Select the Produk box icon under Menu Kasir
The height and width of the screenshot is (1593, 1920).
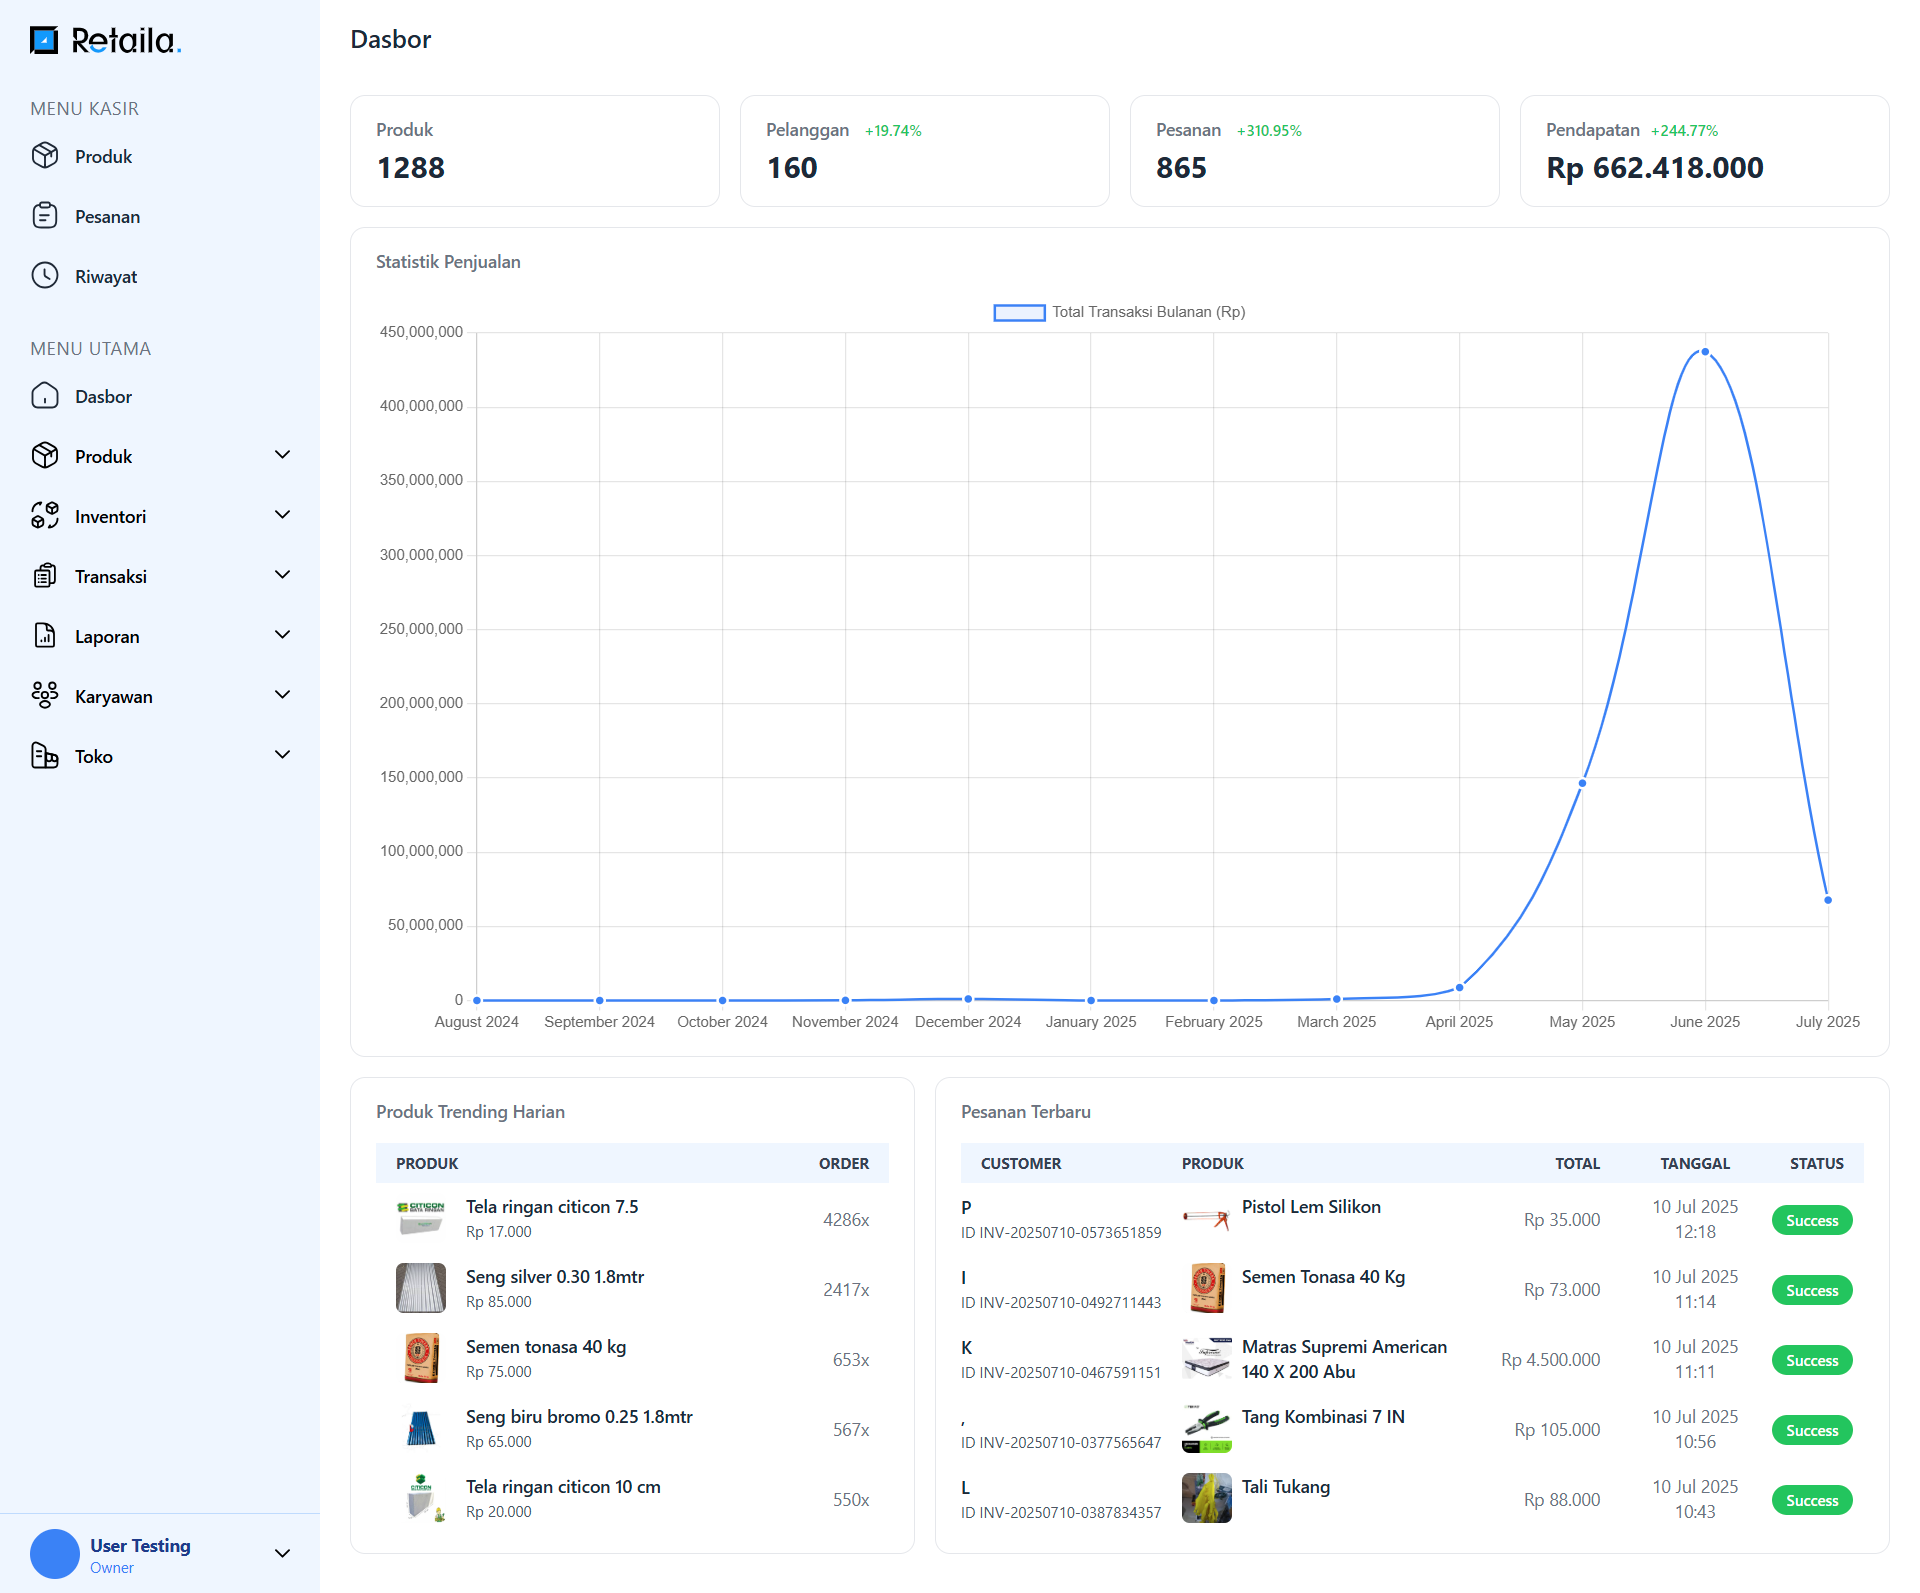(46, 156)
